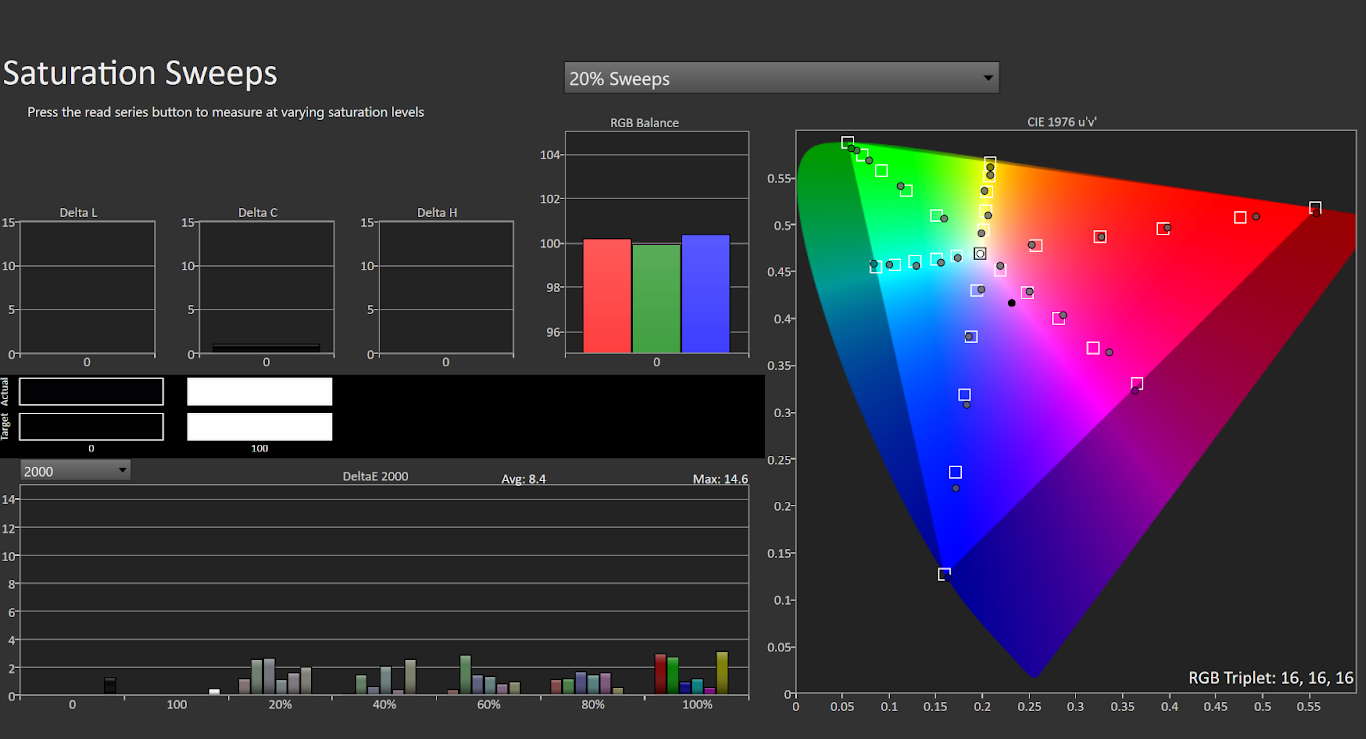
Task: Click the Actual white swatch above 100
Action: 260,392
